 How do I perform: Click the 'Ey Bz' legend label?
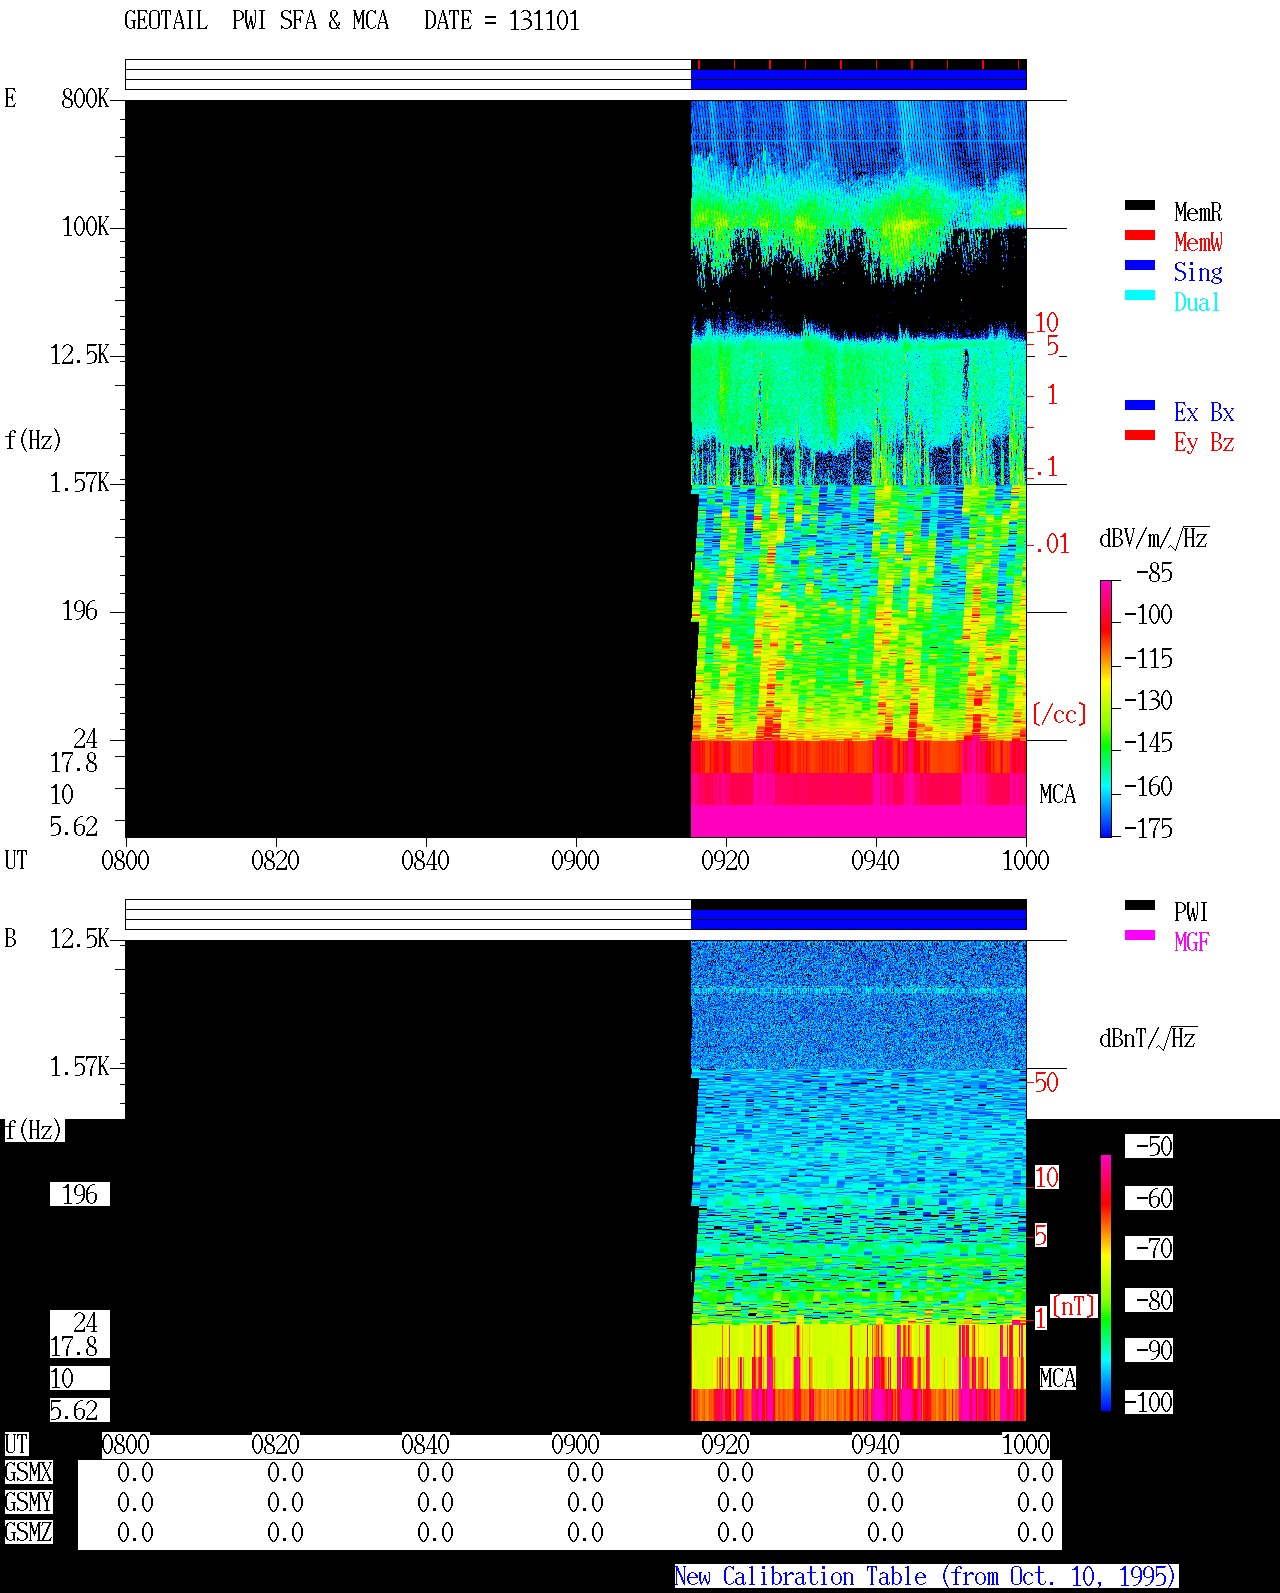pyautogui.click(x=1204, y=442)
